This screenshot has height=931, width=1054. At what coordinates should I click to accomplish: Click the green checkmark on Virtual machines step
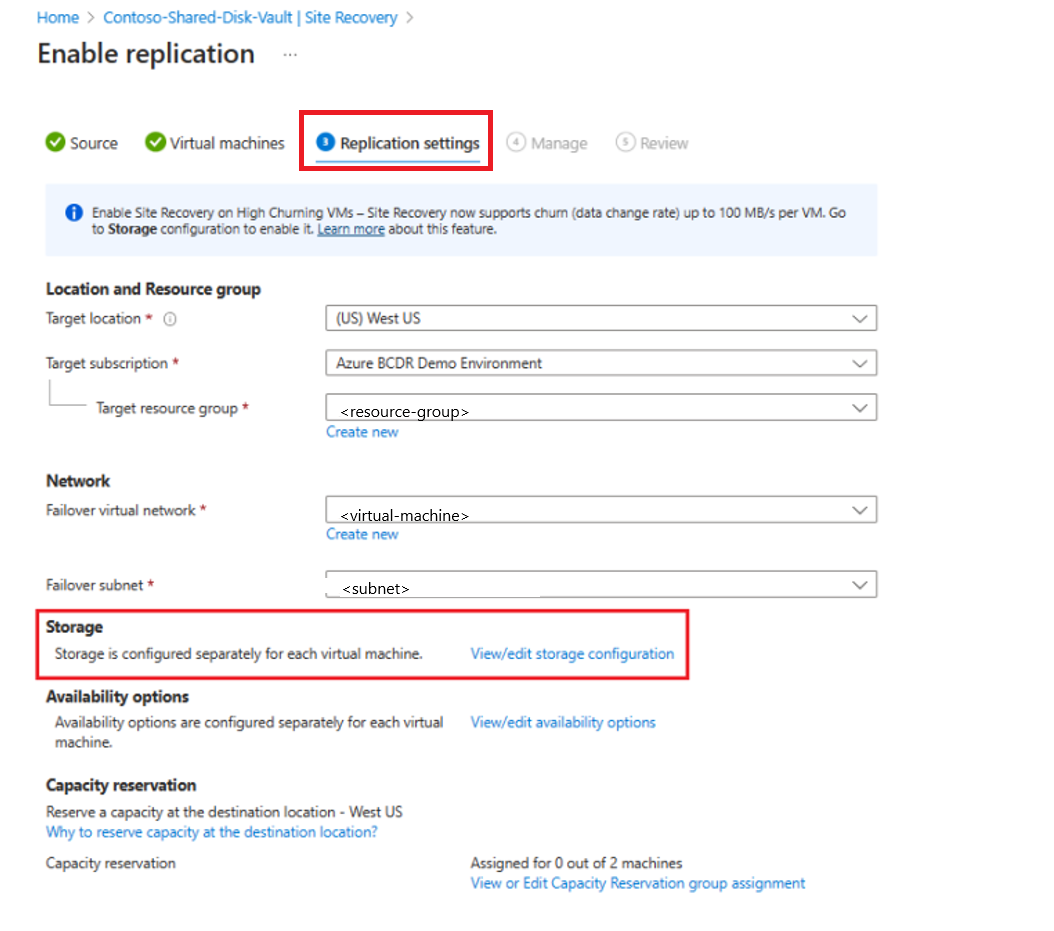156,143
